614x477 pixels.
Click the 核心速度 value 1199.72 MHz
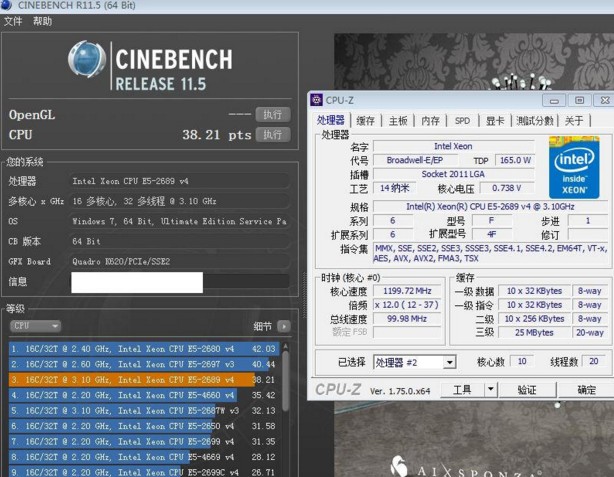407,291
